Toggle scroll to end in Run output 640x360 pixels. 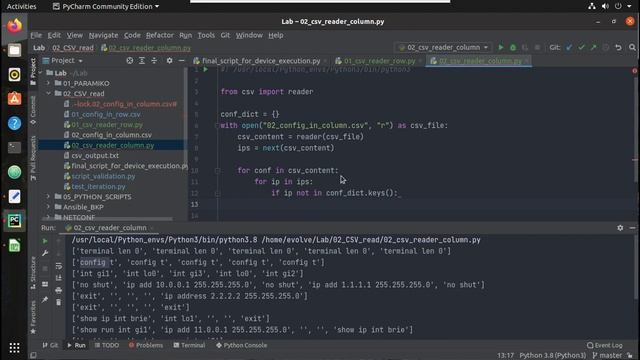(x=59, y=278)
